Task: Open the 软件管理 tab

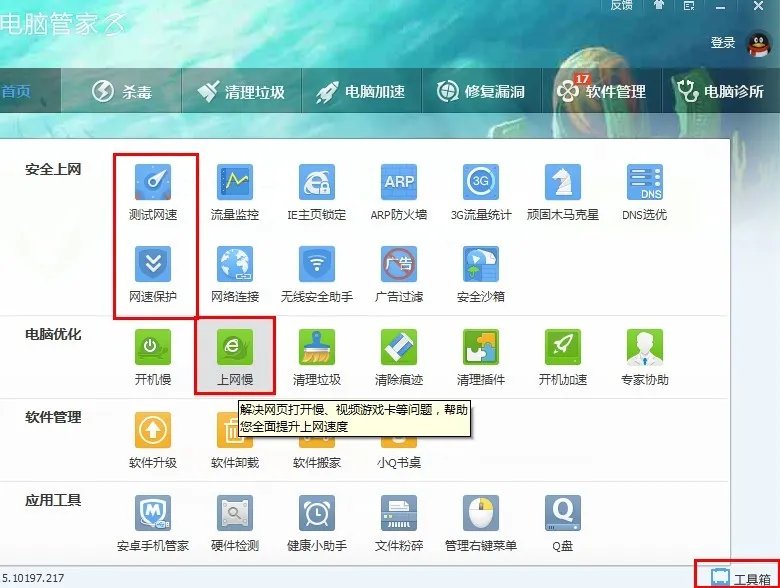Action: point(601,92)
